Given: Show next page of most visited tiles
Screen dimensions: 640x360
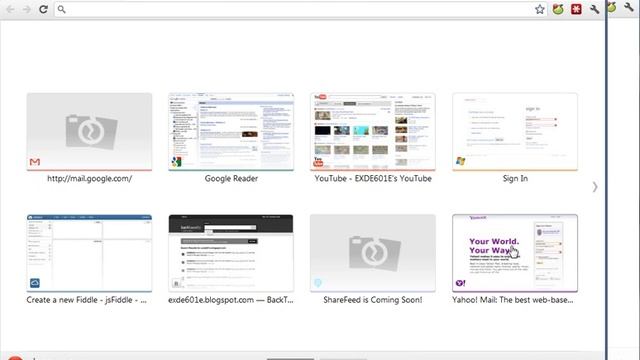Looking at the screenshot, I should [x=595, y=187].
